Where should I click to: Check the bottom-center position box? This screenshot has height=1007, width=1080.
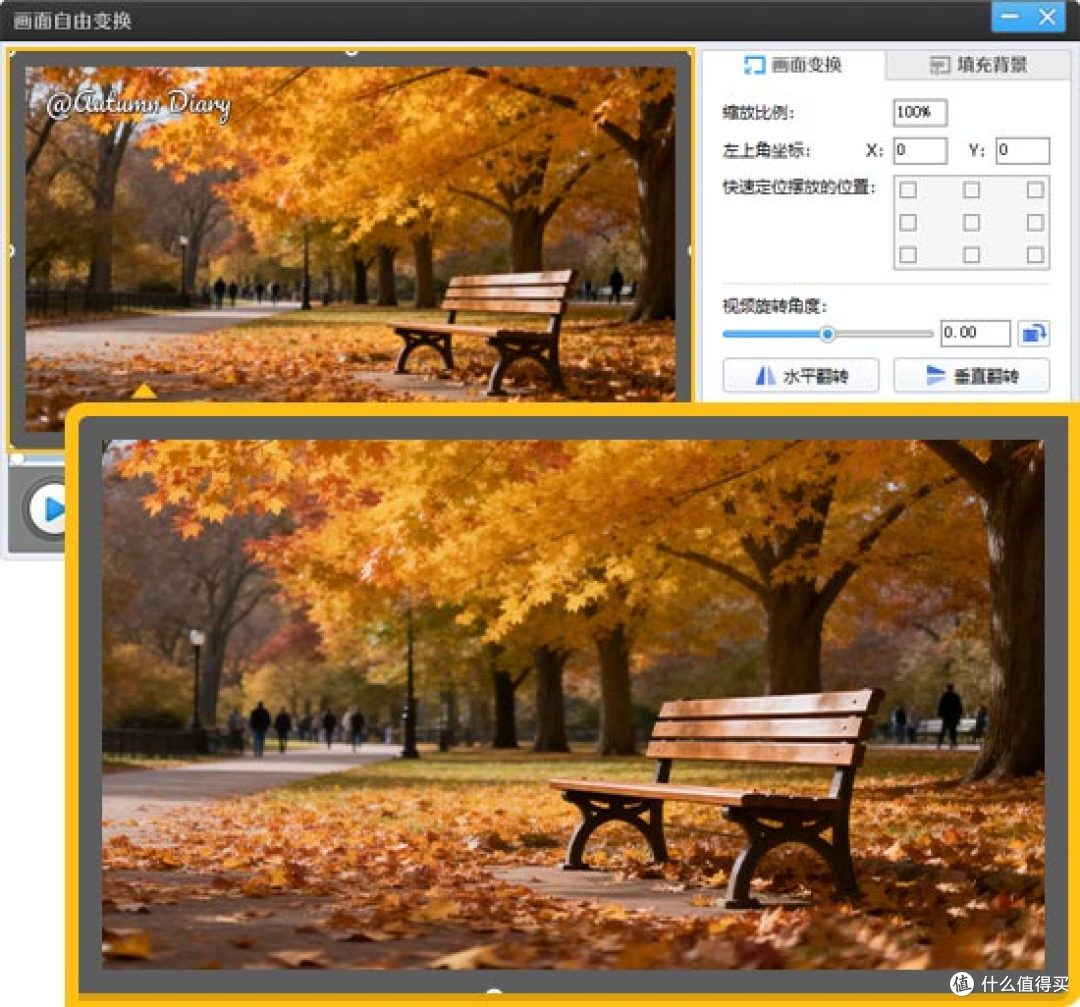click(971, 255)
